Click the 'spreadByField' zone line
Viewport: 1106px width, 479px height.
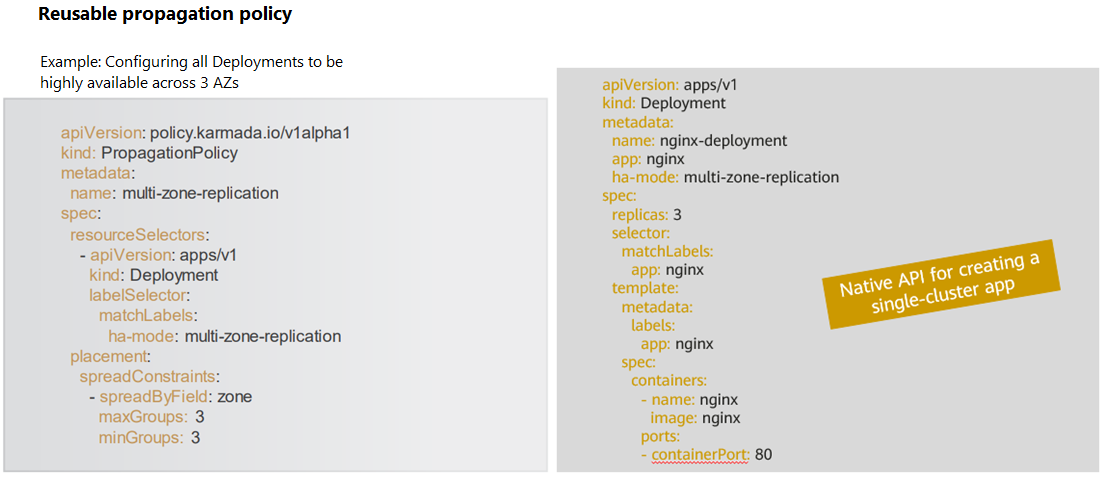[x=170, y=396]
